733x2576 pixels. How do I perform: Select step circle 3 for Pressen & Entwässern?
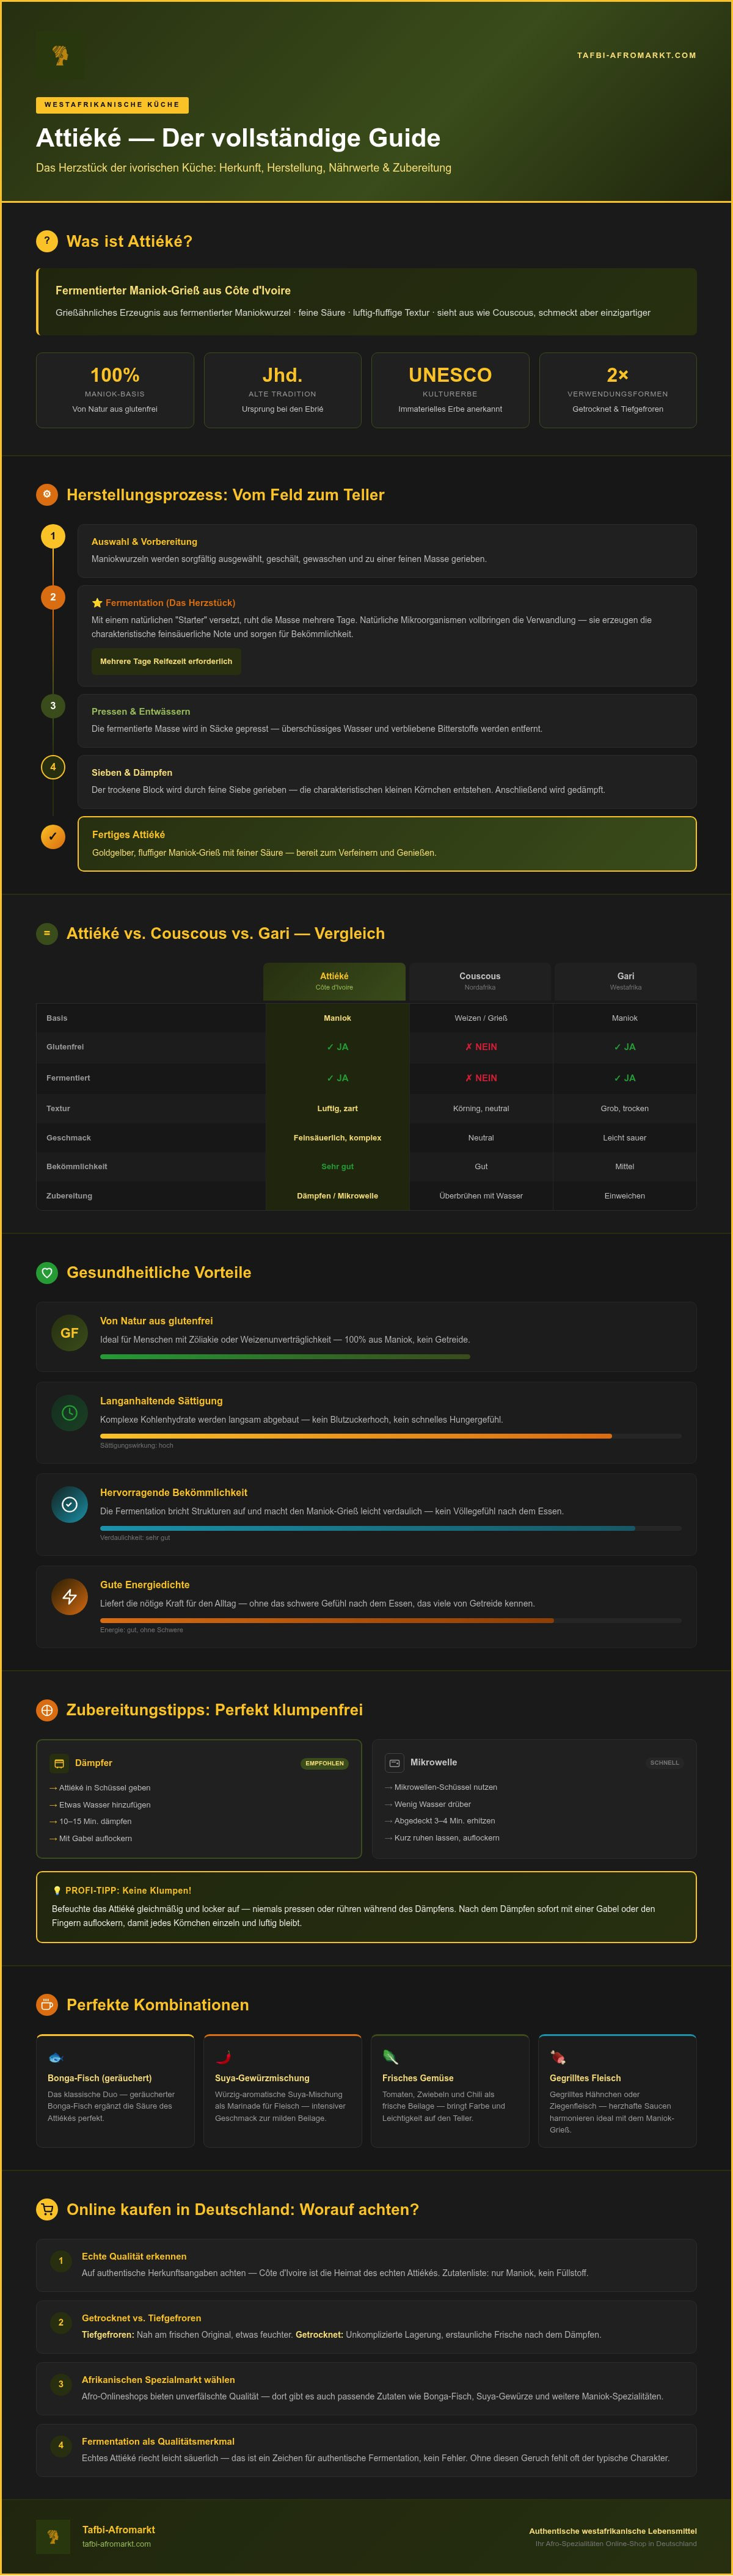pos(53,706)
